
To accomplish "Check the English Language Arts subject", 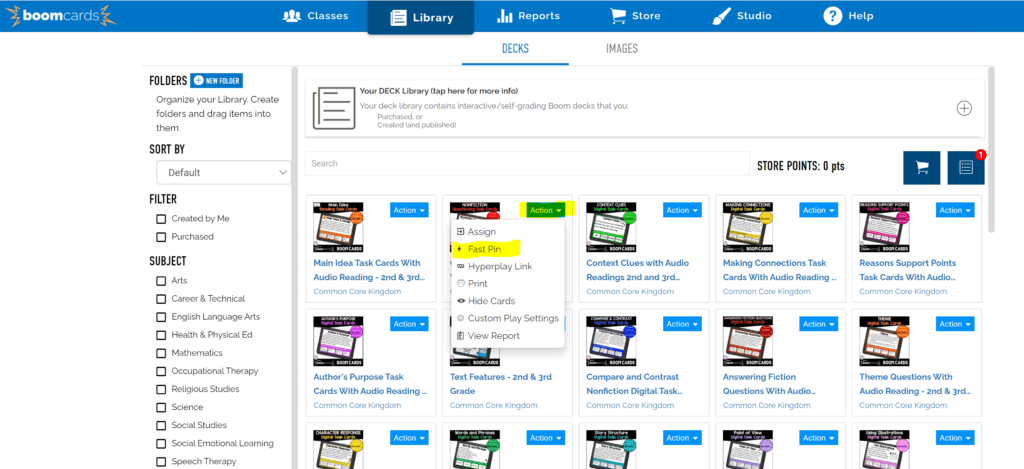I will pos(161,317).
